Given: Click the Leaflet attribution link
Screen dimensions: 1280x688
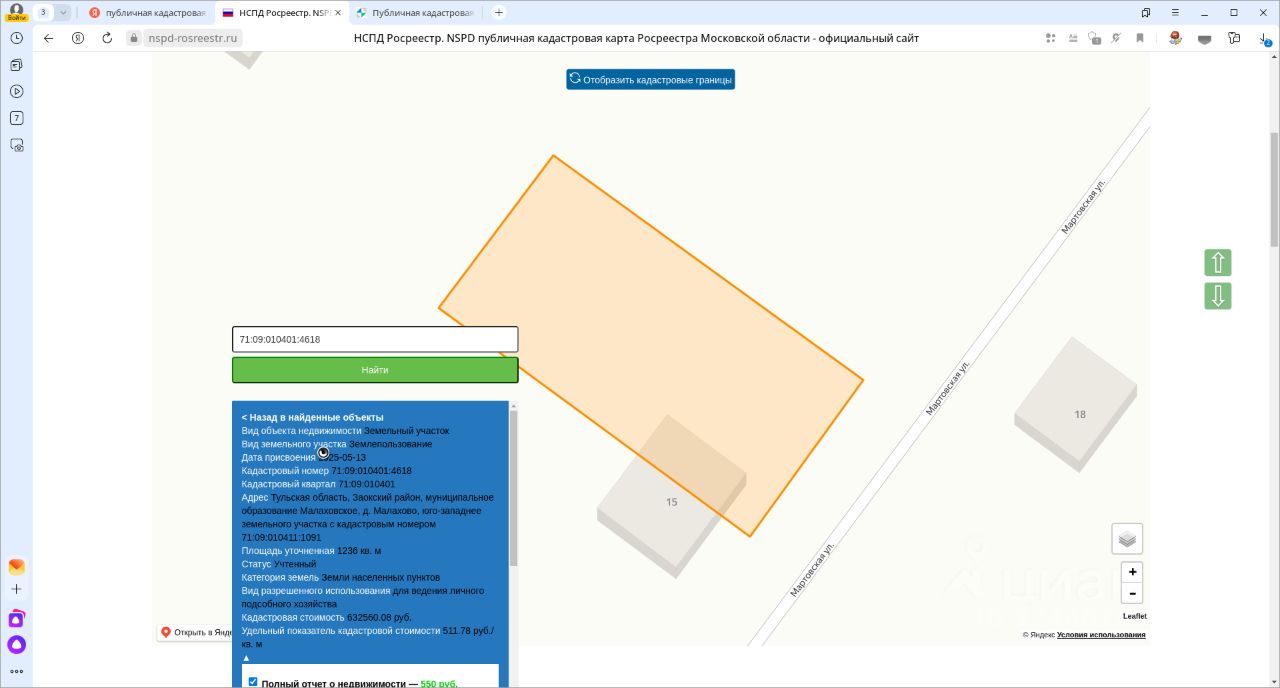Looking at the screenshot, I should tap(1135, 616).
